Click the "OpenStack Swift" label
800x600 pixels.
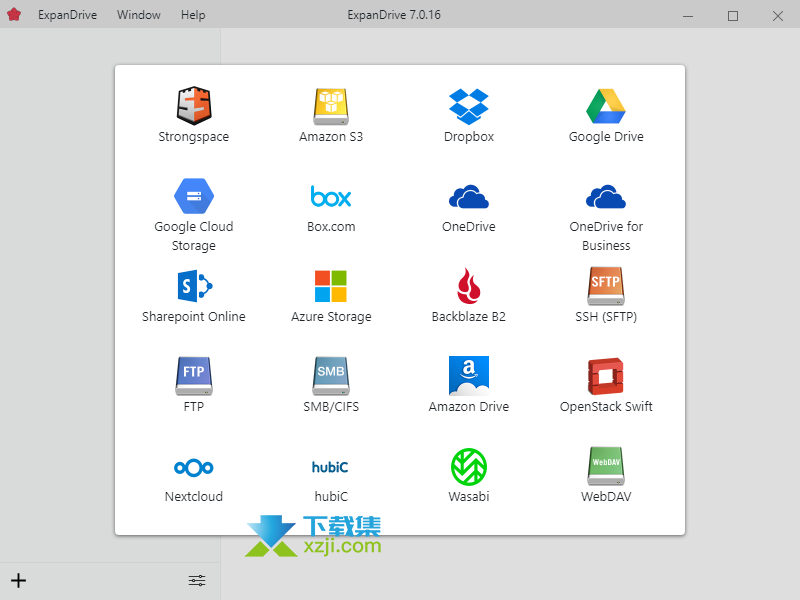(606, 407)
